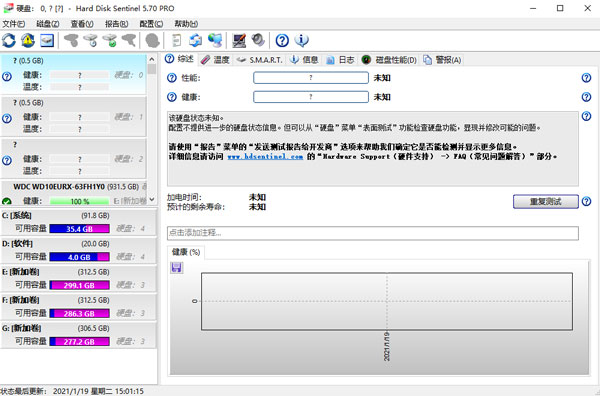This screenshot has height=396, width=600.
Task: Click the disk list scrollbar thumb
Action: [x=152, y=69]
